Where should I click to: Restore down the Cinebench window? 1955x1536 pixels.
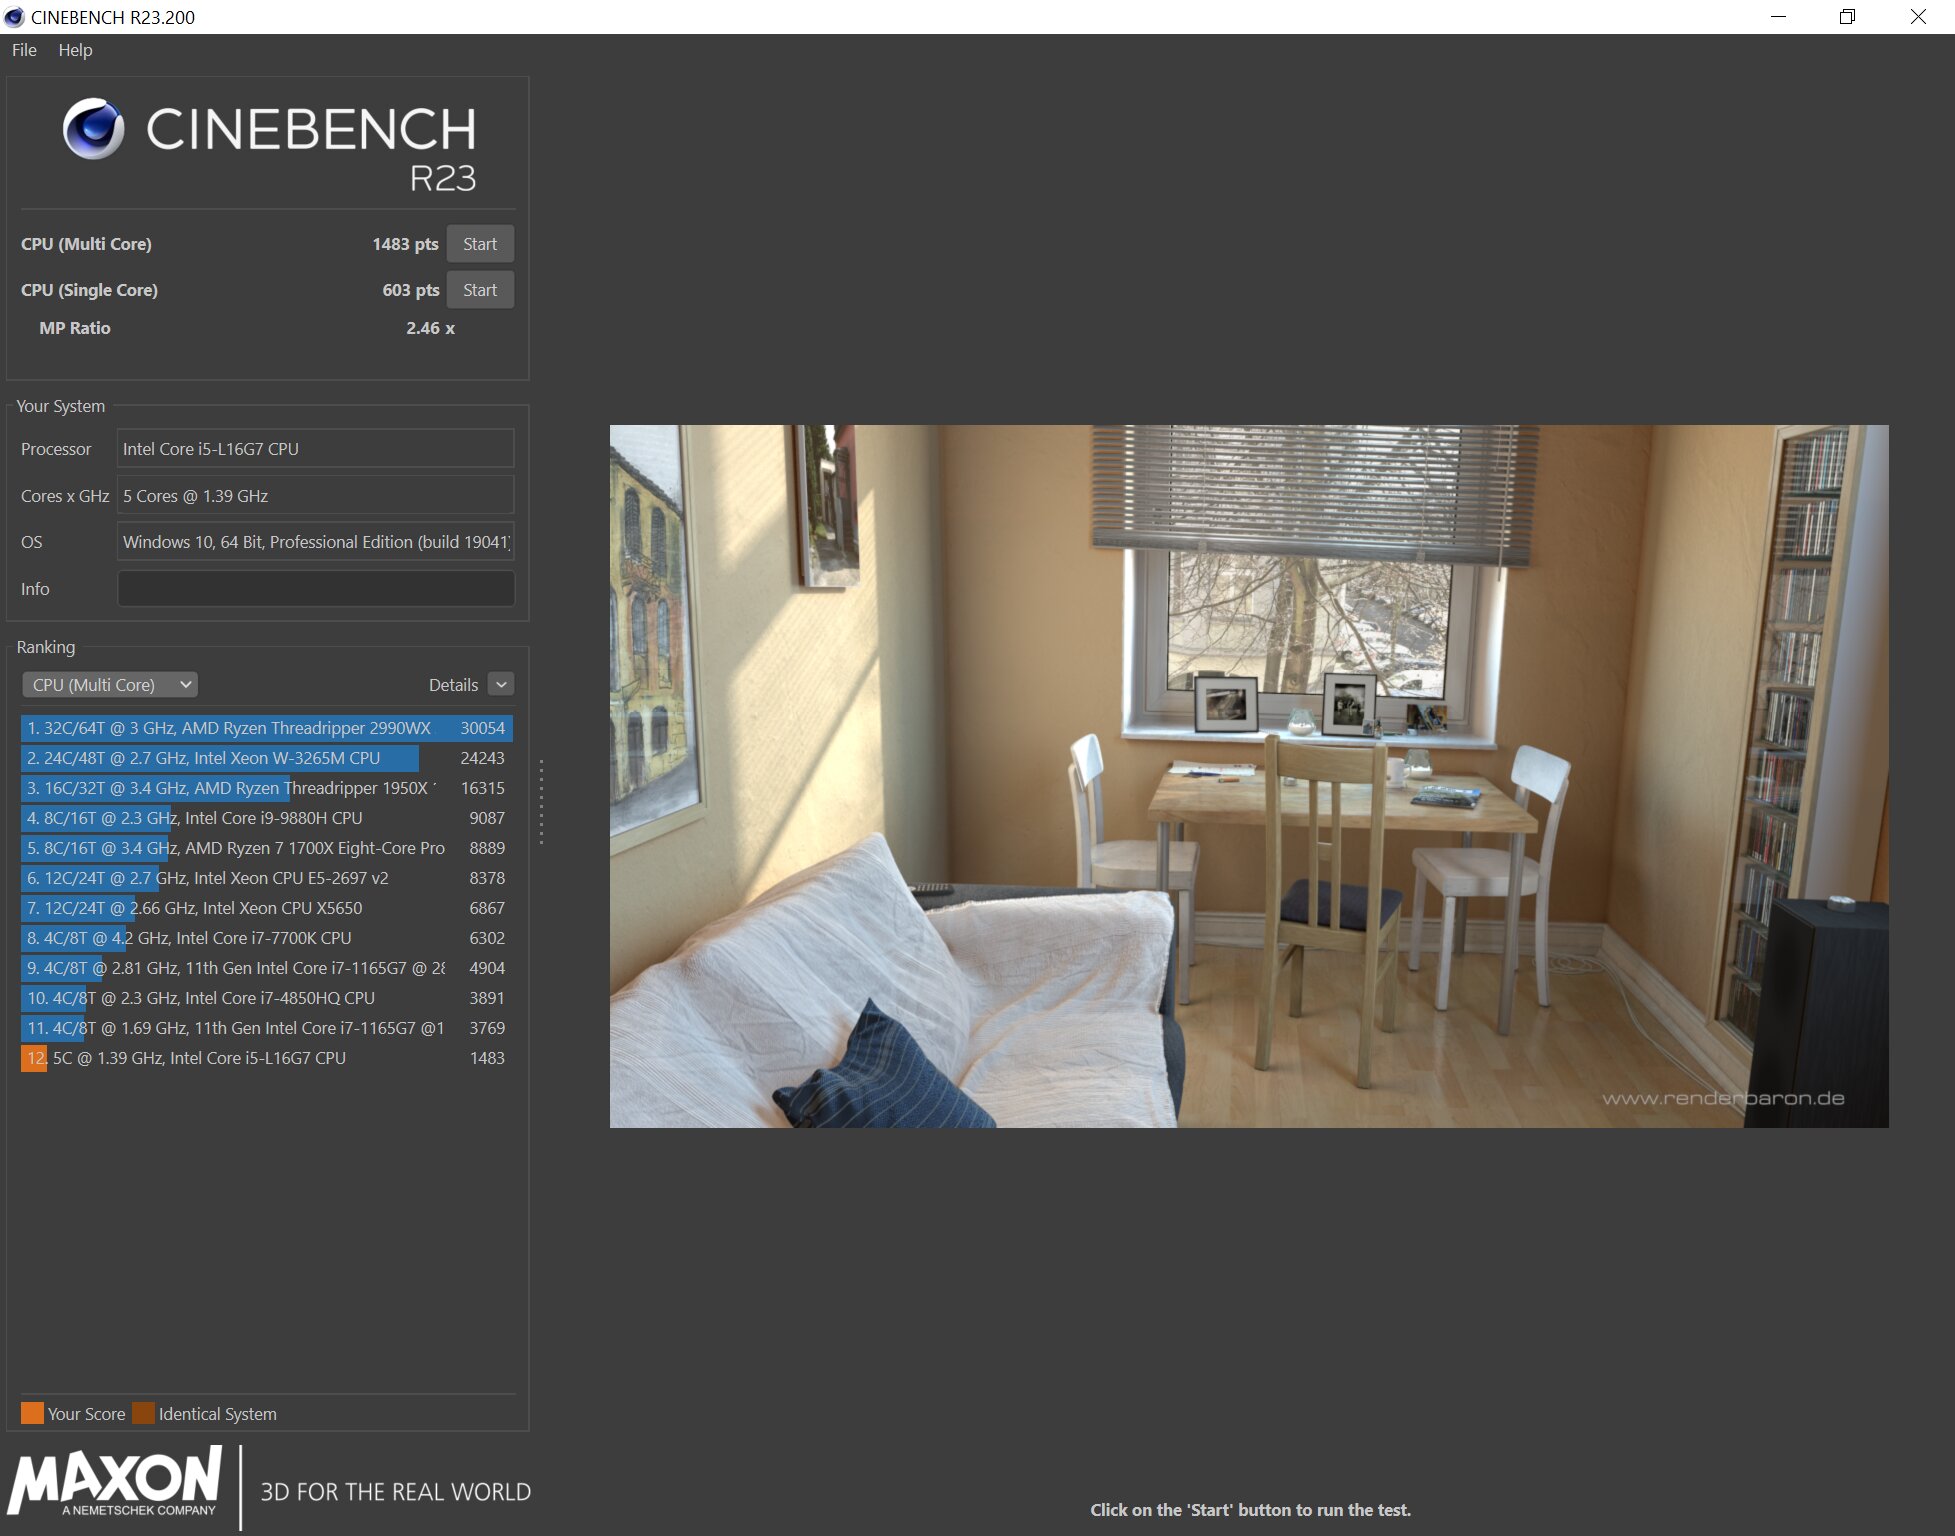[x=1847, y=17]
